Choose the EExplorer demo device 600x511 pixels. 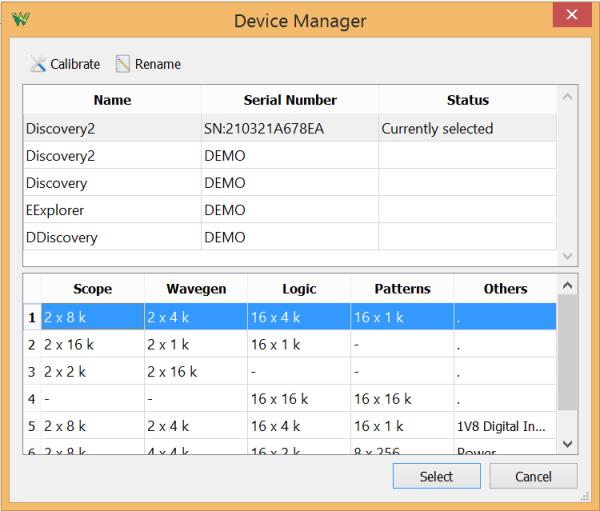[112, 210]
